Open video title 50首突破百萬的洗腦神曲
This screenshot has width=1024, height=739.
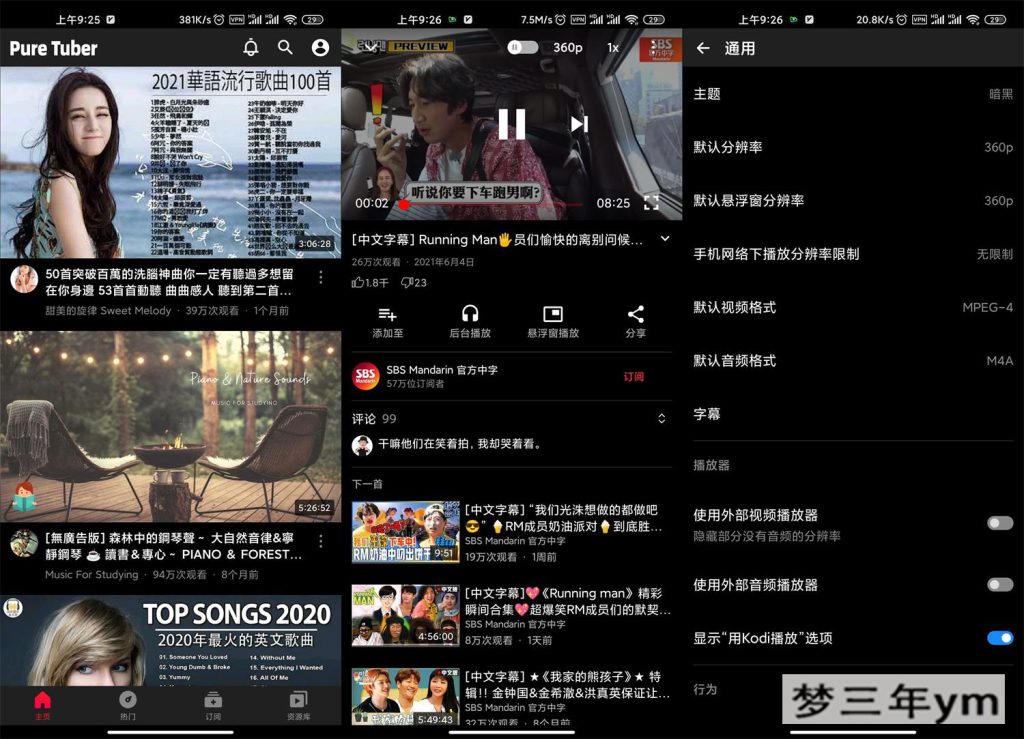click(169, 282)
